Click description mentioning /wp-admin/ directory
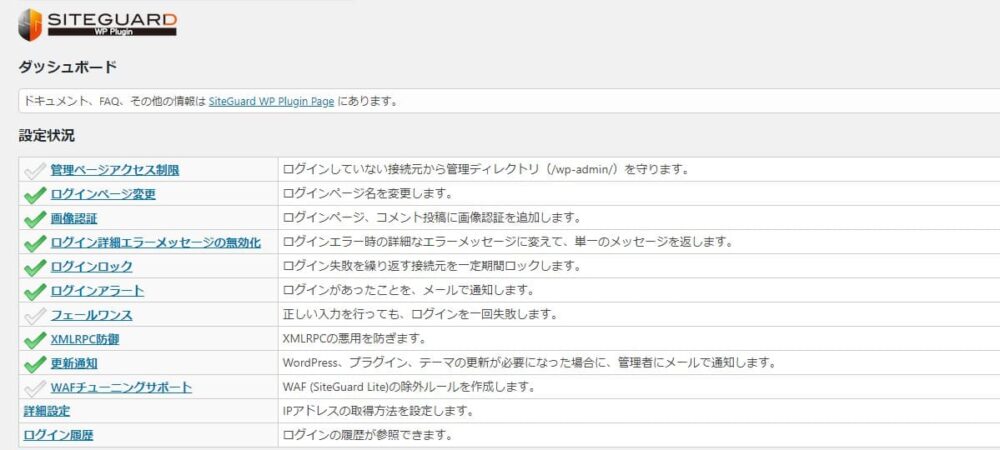This screenshot has width=1000, height=450. click(488, 170)
